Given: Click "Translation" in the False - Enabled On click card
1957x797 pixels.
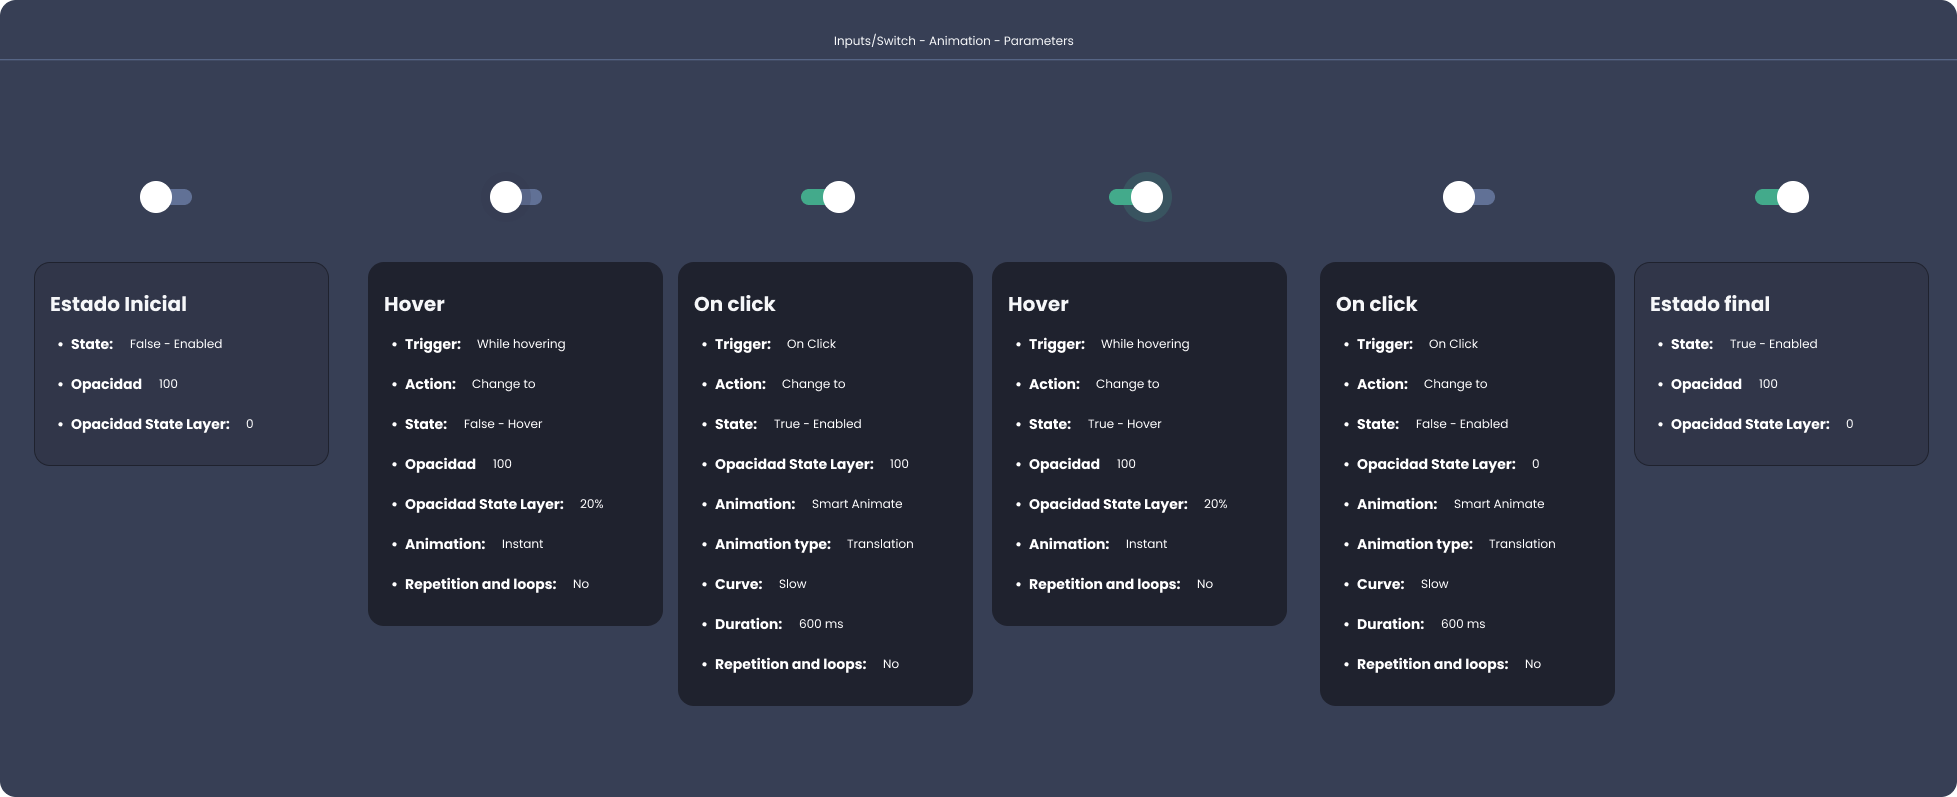Looking at the screenshot, I should pos(1522,544).
